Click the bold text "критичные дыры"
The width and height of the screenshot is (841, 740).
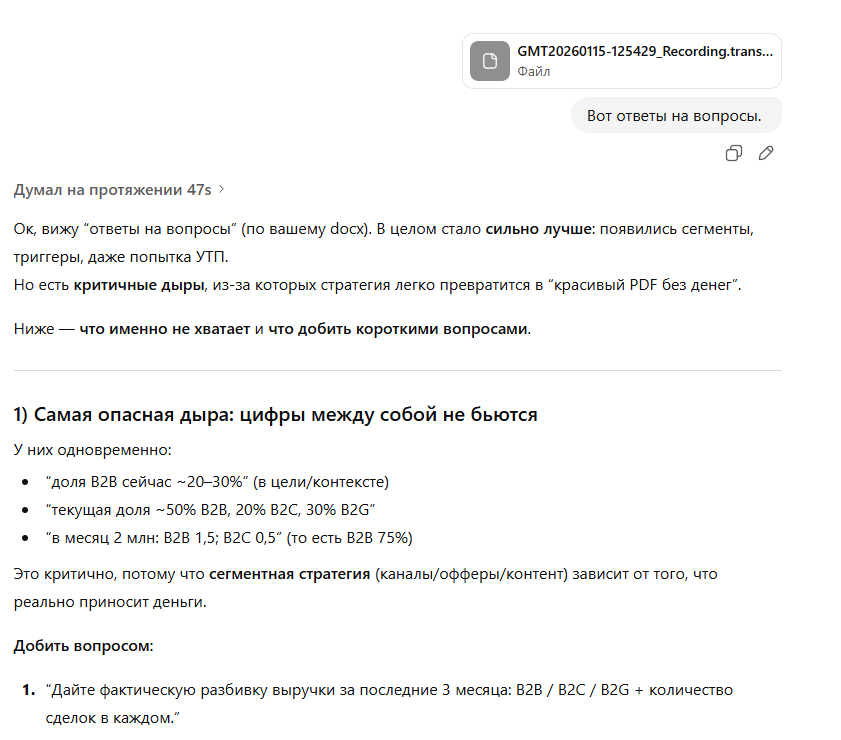click(x=138, y=285)
